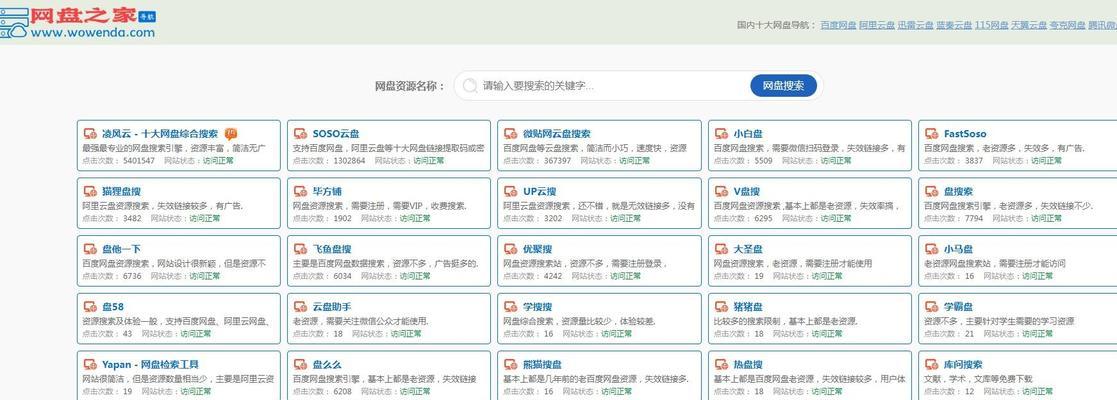Open the 蓝奏云盘 navigation link
The height and width of the screenshot is (400, 1117).
click(953, 25)
